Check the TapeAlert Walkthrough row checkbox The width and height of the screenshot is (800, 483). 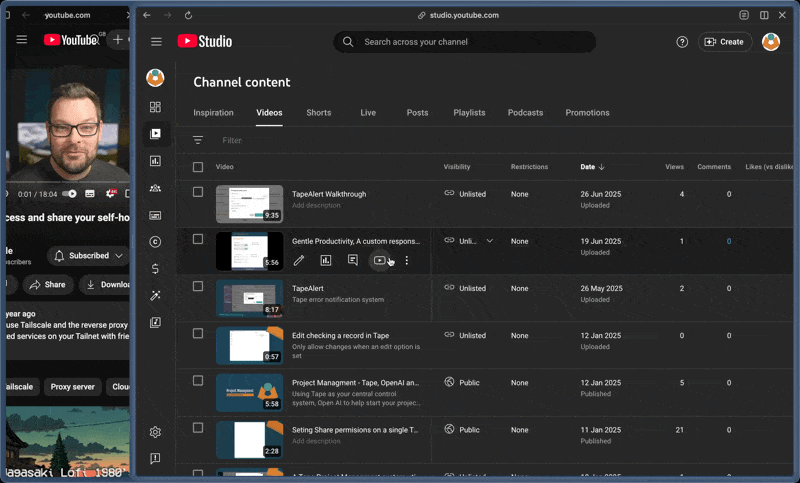pos(198,192)
